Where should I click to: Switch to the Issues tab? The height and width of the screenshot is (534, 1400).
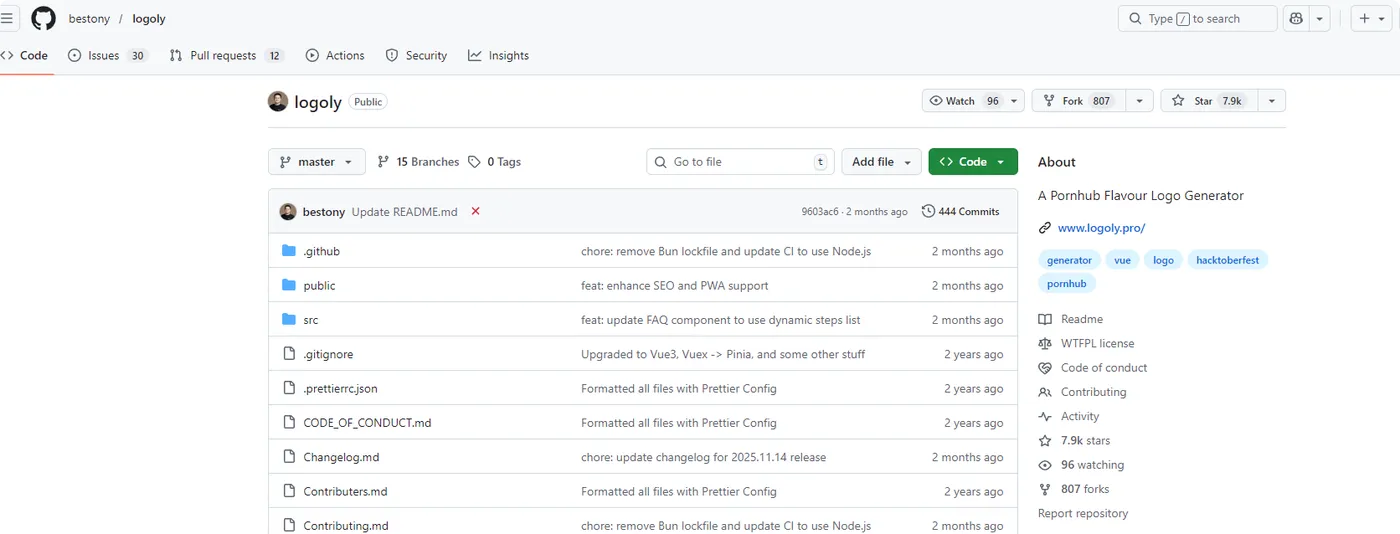103,55
